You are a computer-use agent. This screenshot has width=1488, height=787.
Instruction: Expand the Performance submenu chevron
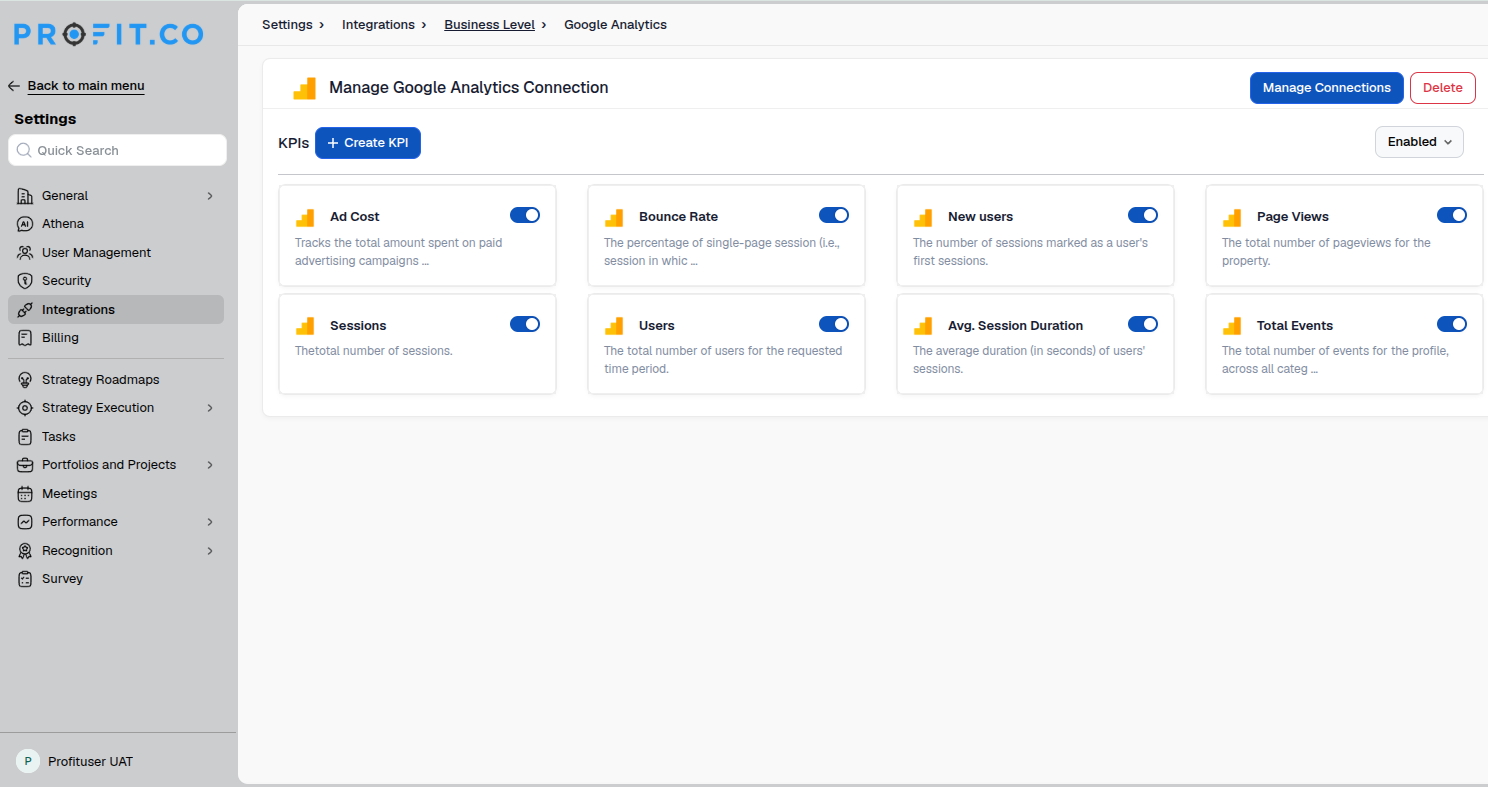(x=210, y=522)
